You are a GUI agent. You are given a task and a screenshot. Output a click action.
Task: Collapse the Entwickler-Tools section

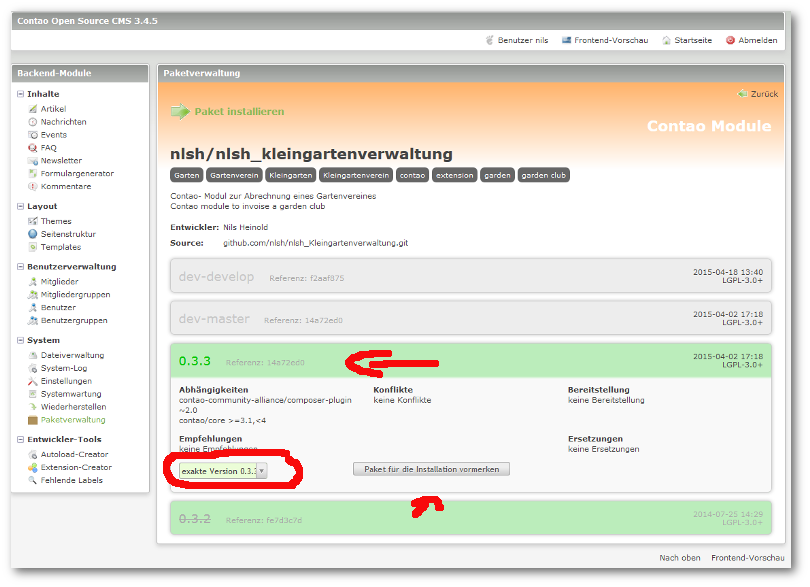[21, 439]
